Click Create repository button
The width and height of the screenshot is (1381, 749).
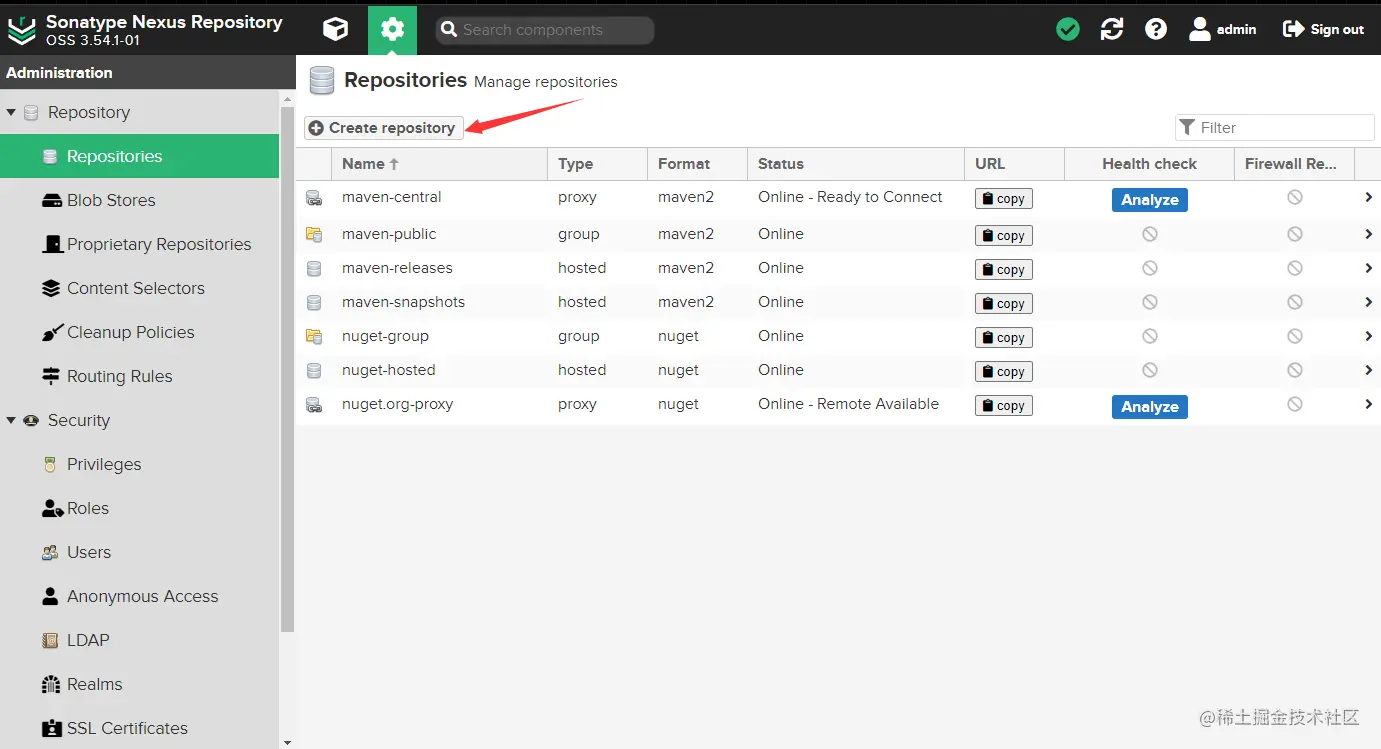tap(384, 128)
